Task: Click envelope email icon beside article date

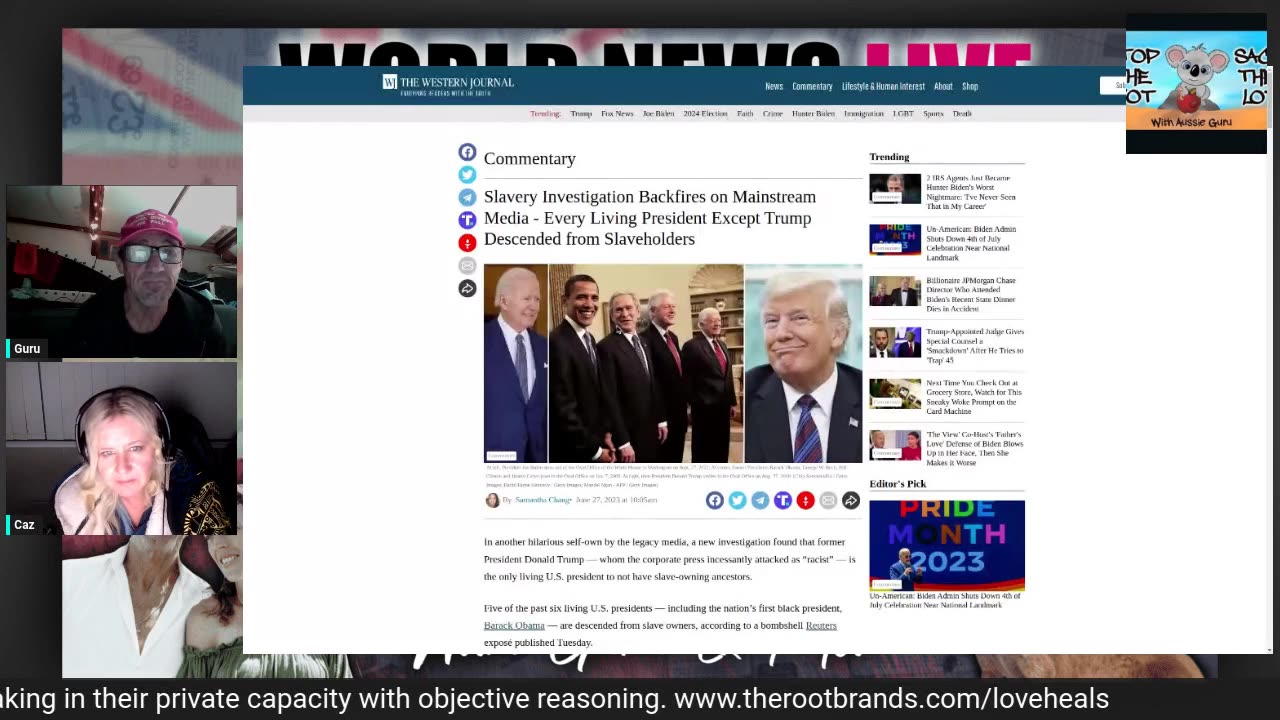Action: [x=828, y=500]
